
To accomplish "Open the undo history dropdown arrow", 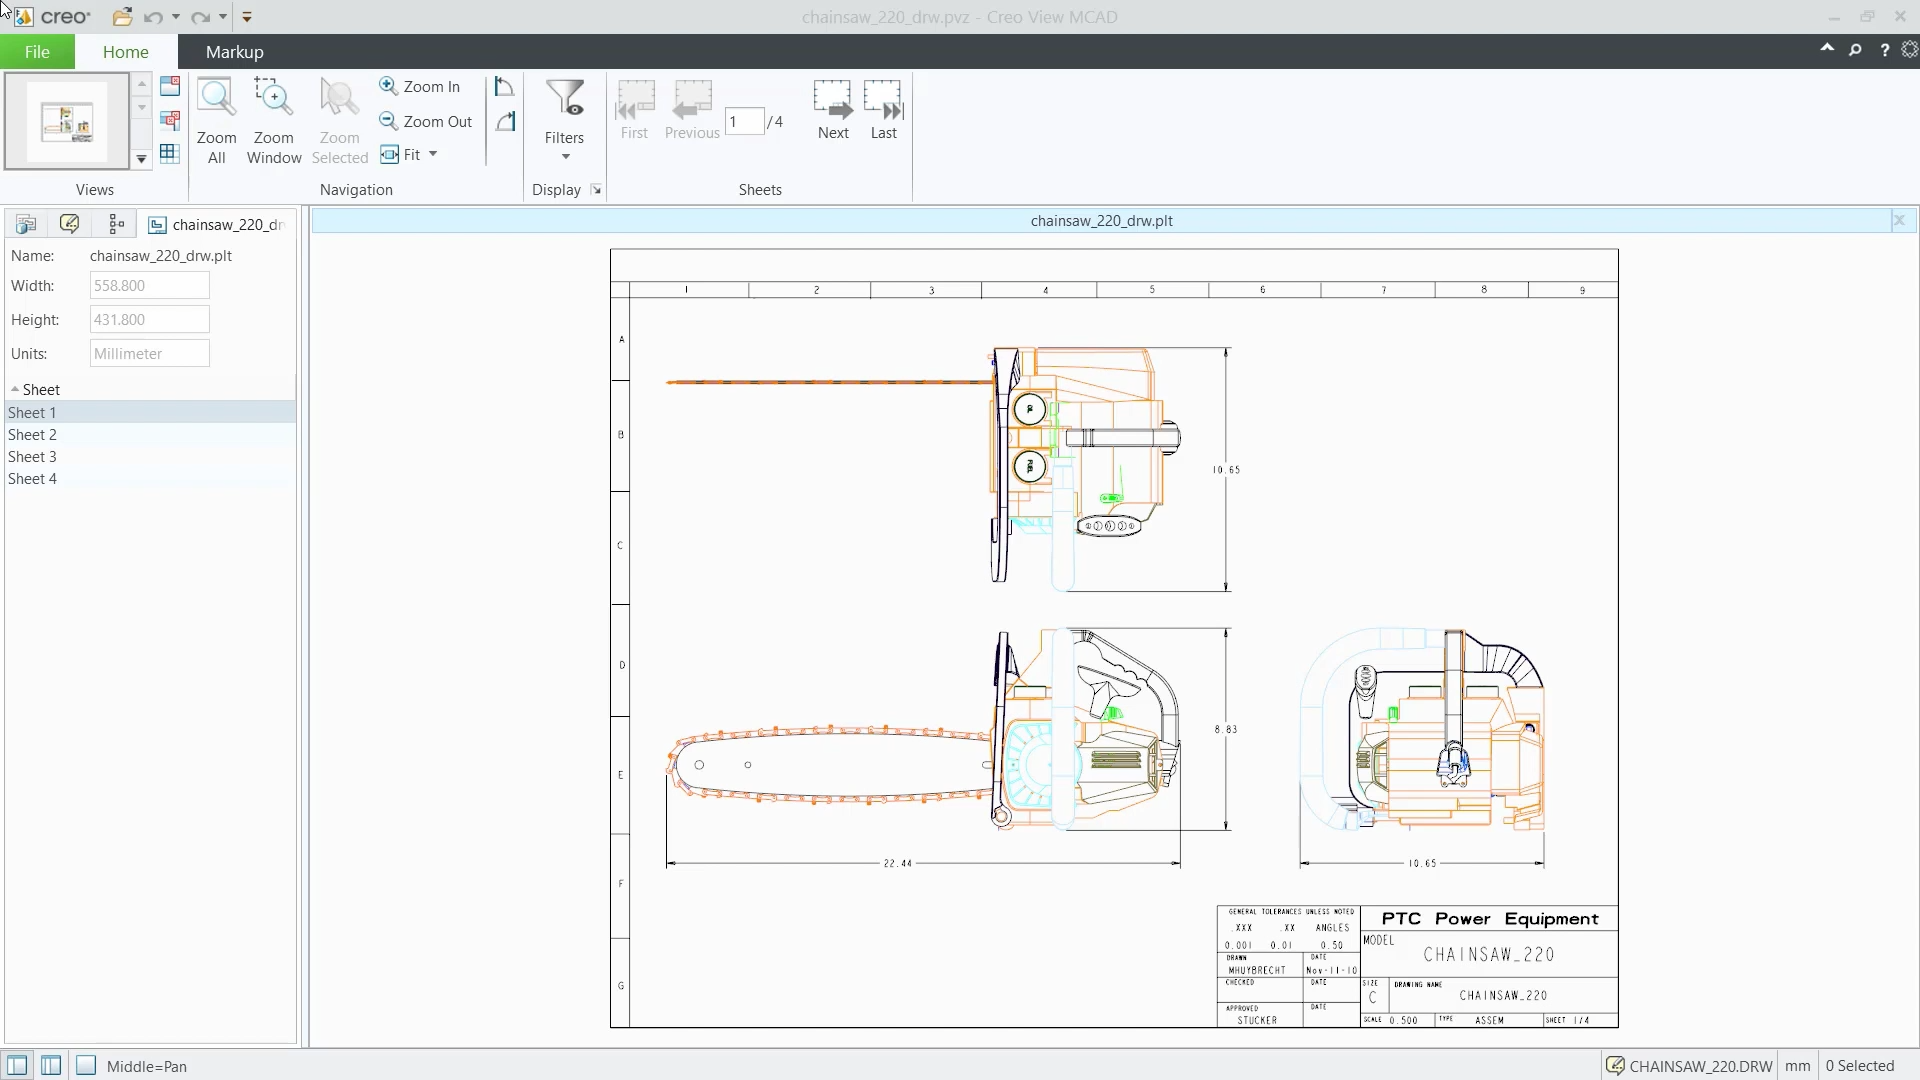I will [176, 17].
